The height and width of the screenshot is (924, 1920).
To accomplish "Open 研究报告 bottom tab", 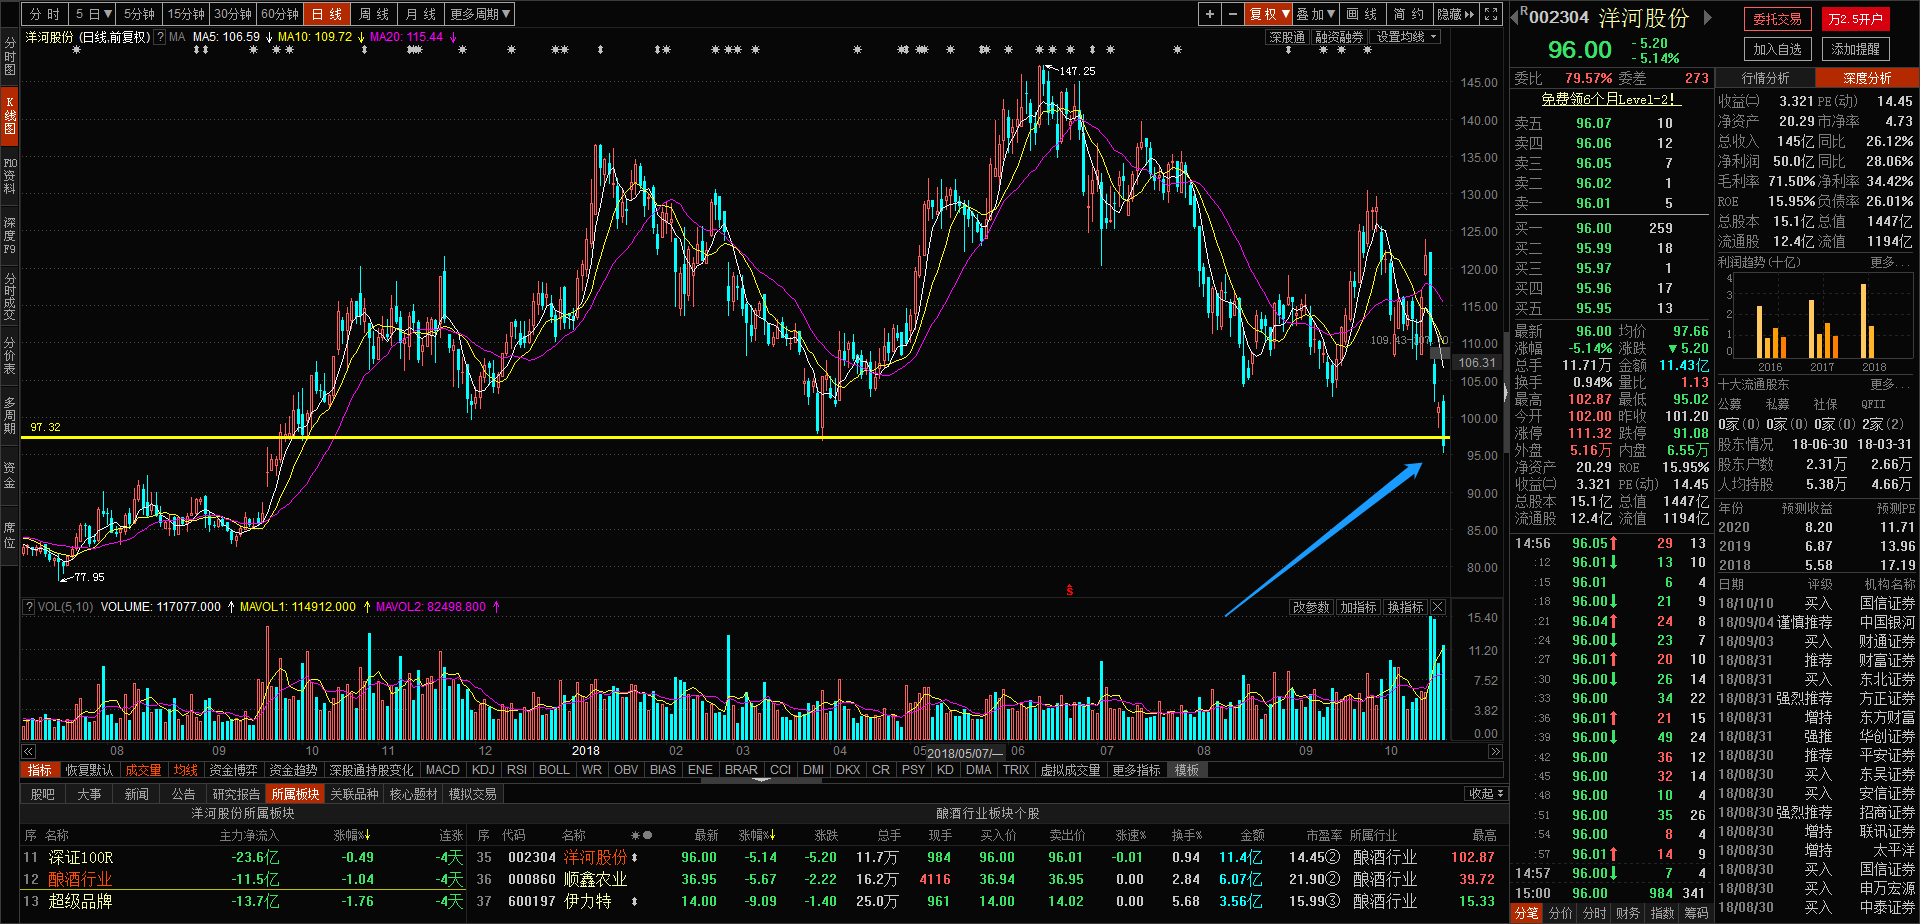I will 236,794.
